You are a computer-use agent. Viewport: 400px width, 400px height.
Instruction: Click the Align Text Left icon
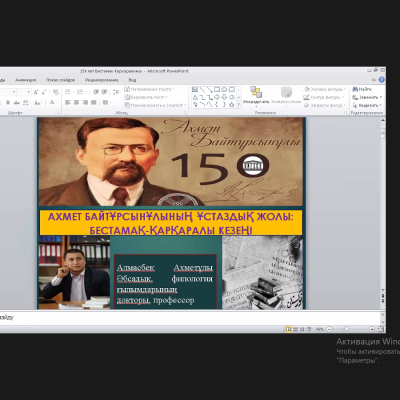click(x=68, y=103)
